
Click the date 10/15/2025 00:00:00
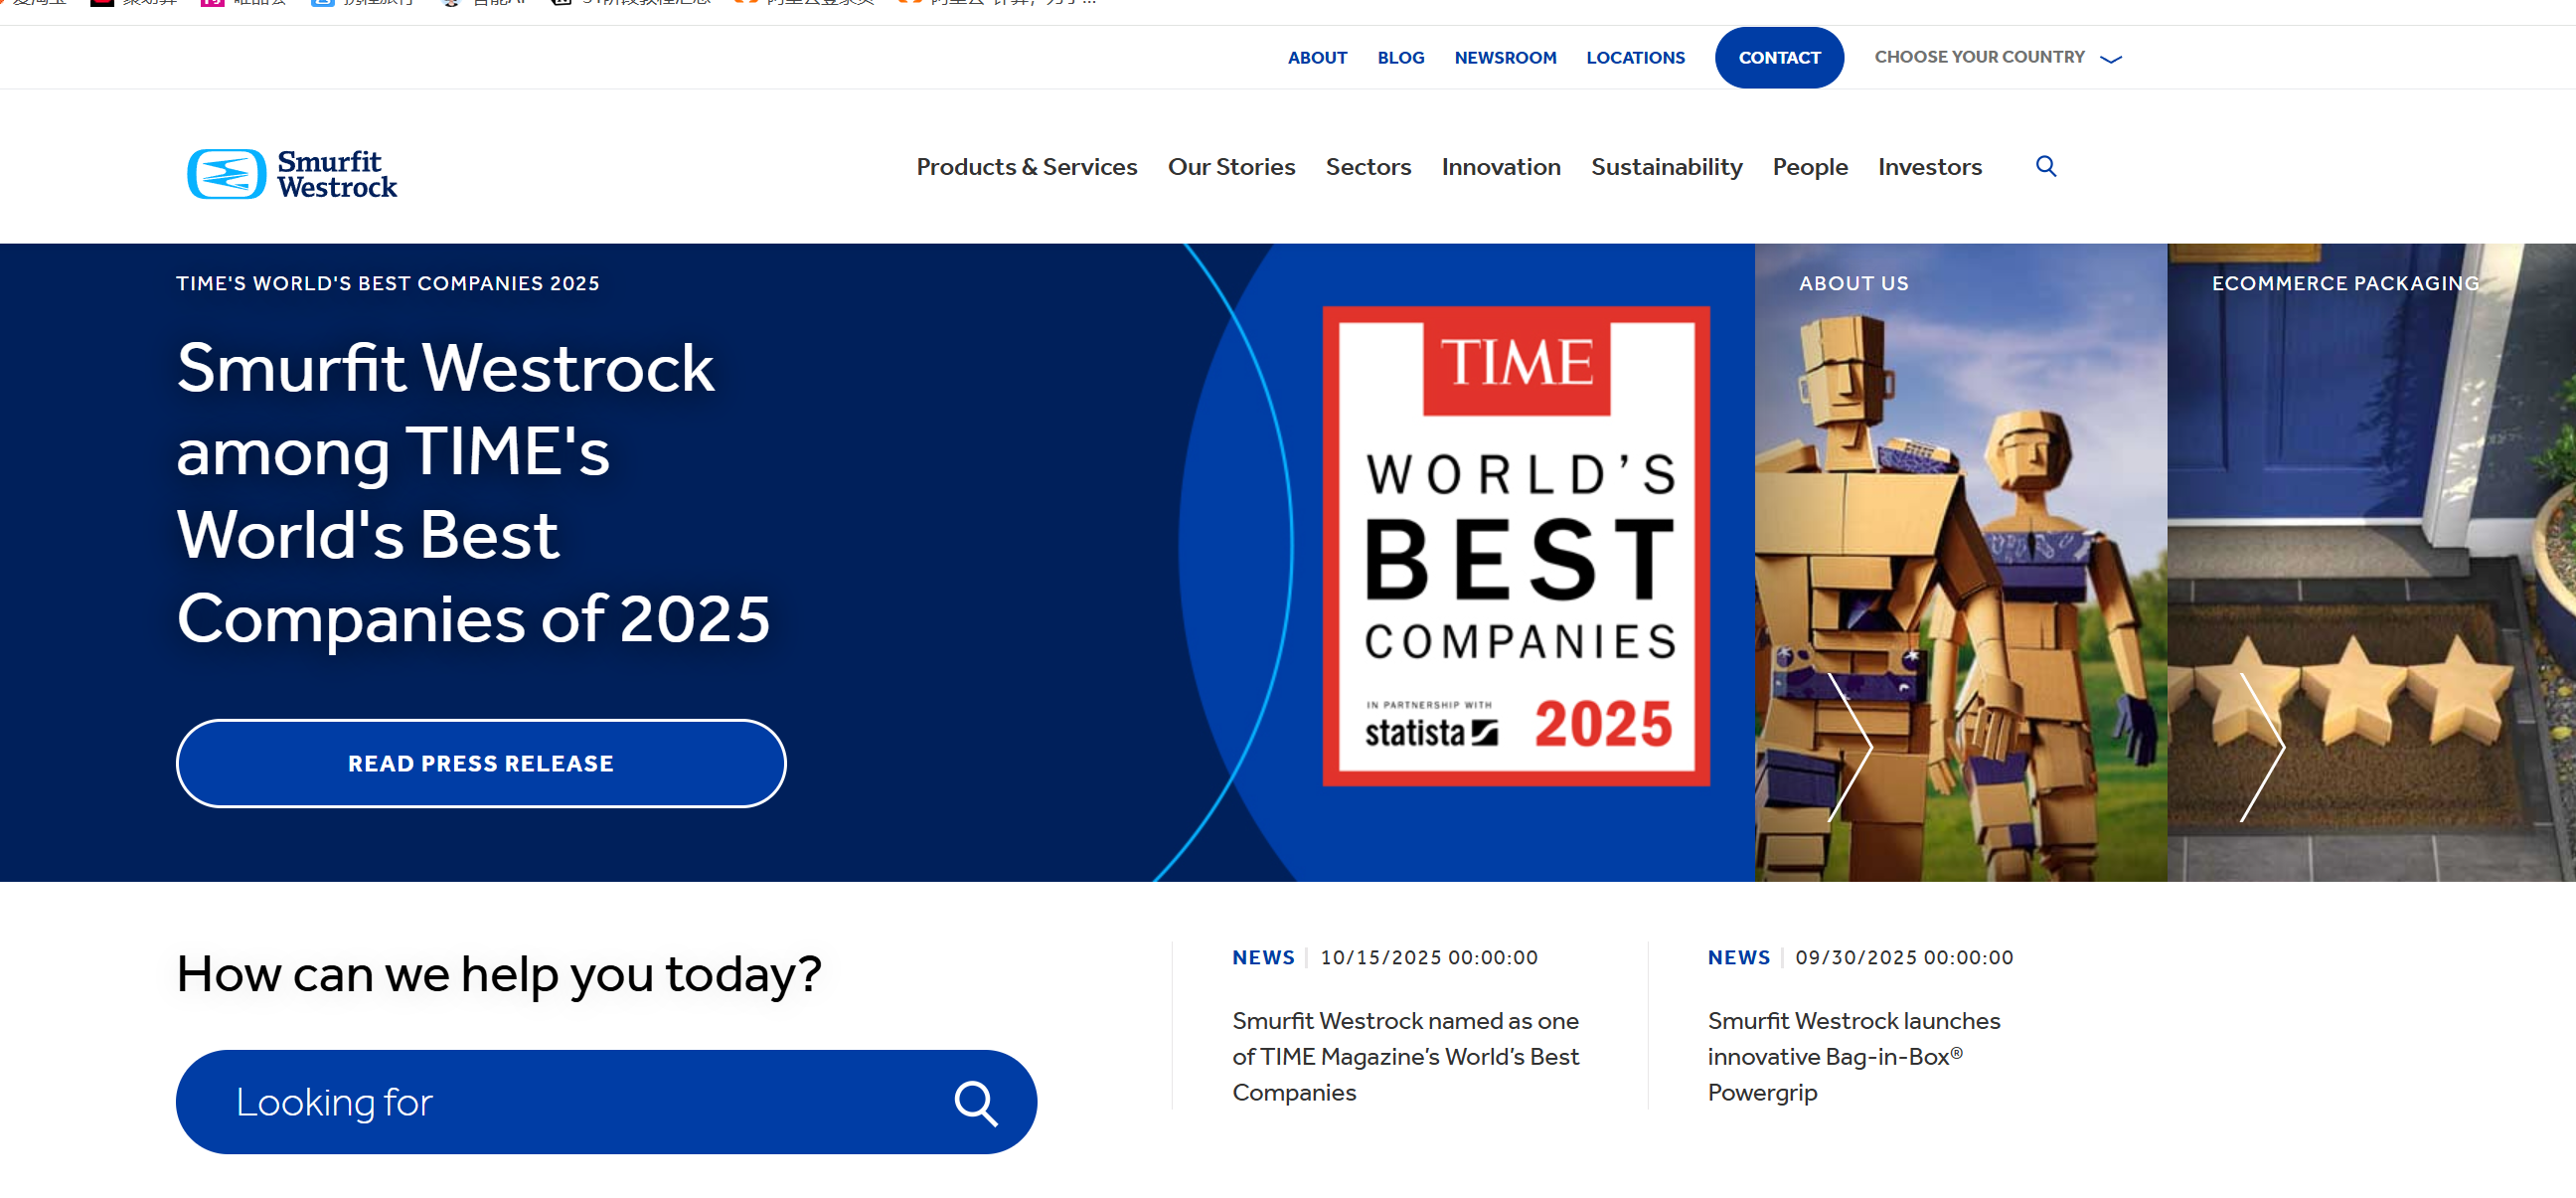(1429, 958)
